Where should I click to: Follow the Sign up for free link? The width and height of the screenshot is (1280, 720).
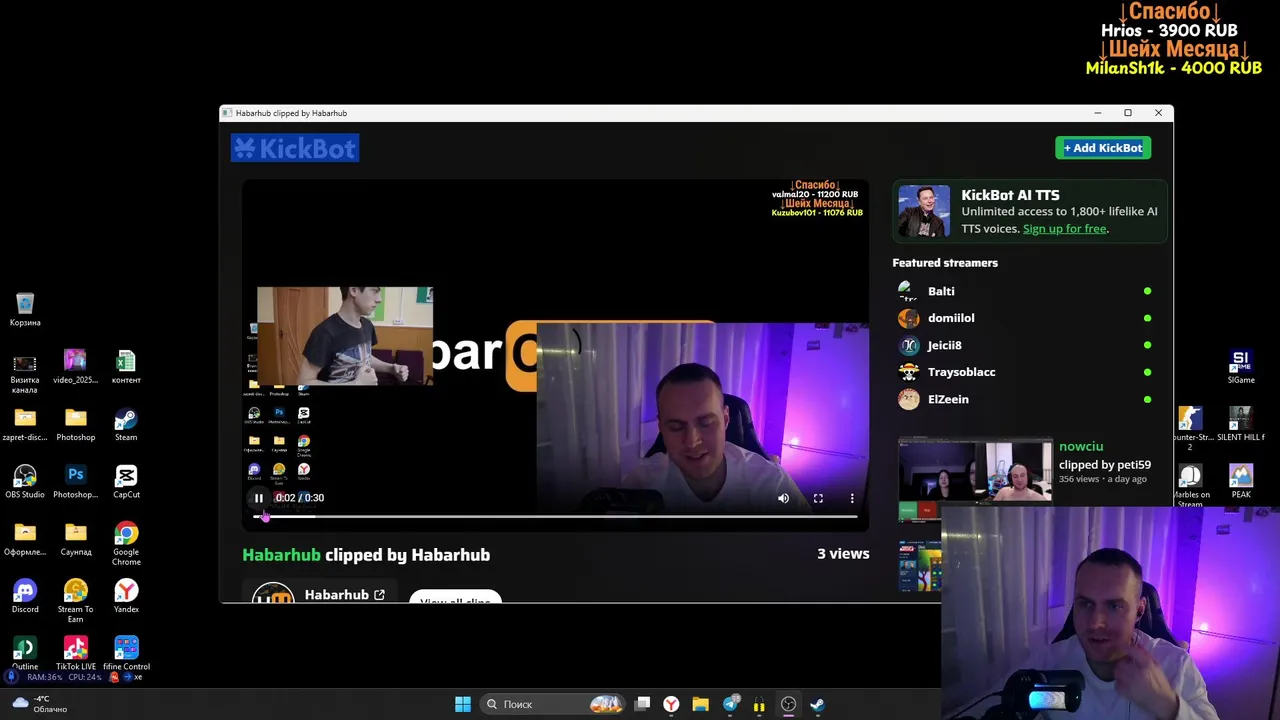coord(1064,229)
